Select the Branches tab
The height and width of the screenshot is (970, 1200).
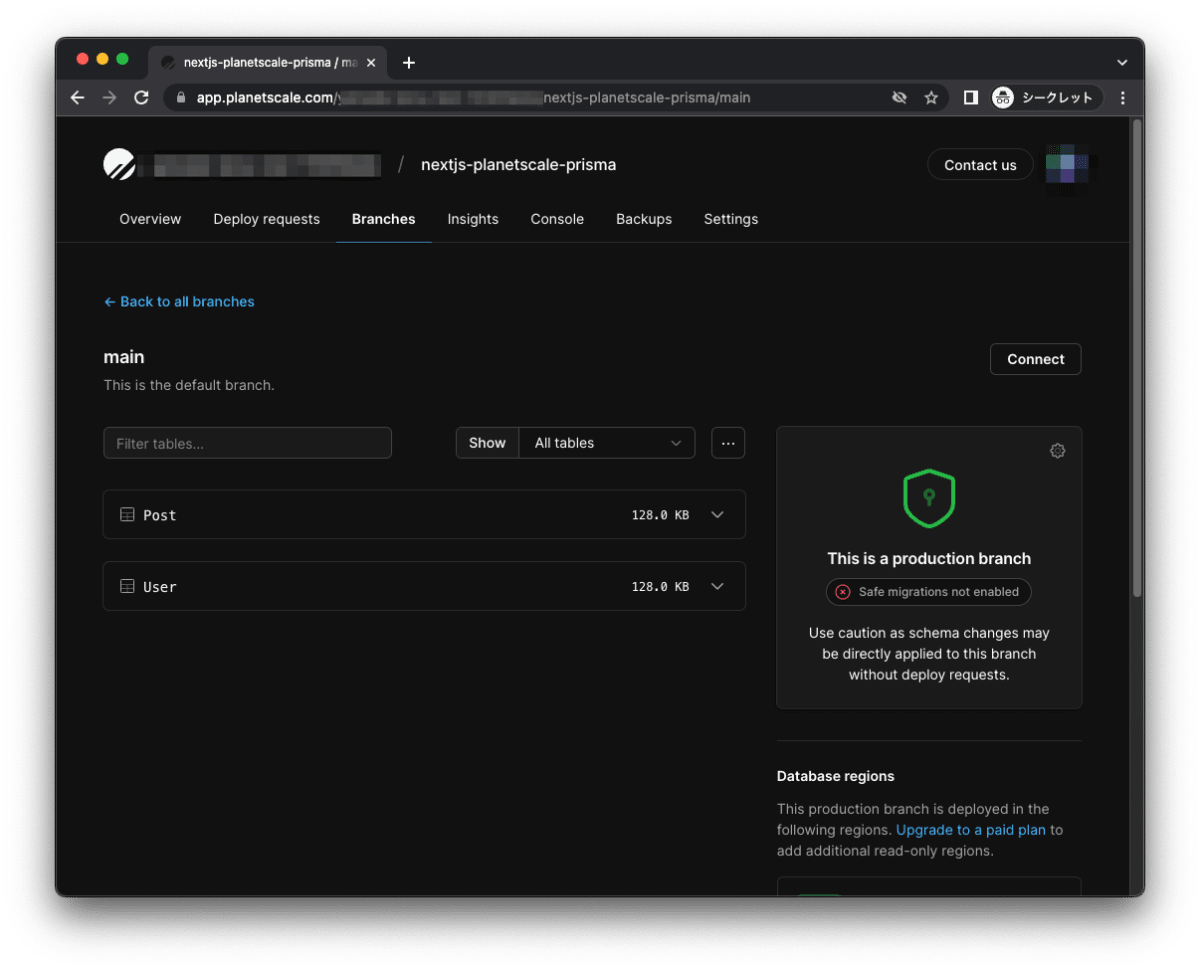[x=383, y=219]
